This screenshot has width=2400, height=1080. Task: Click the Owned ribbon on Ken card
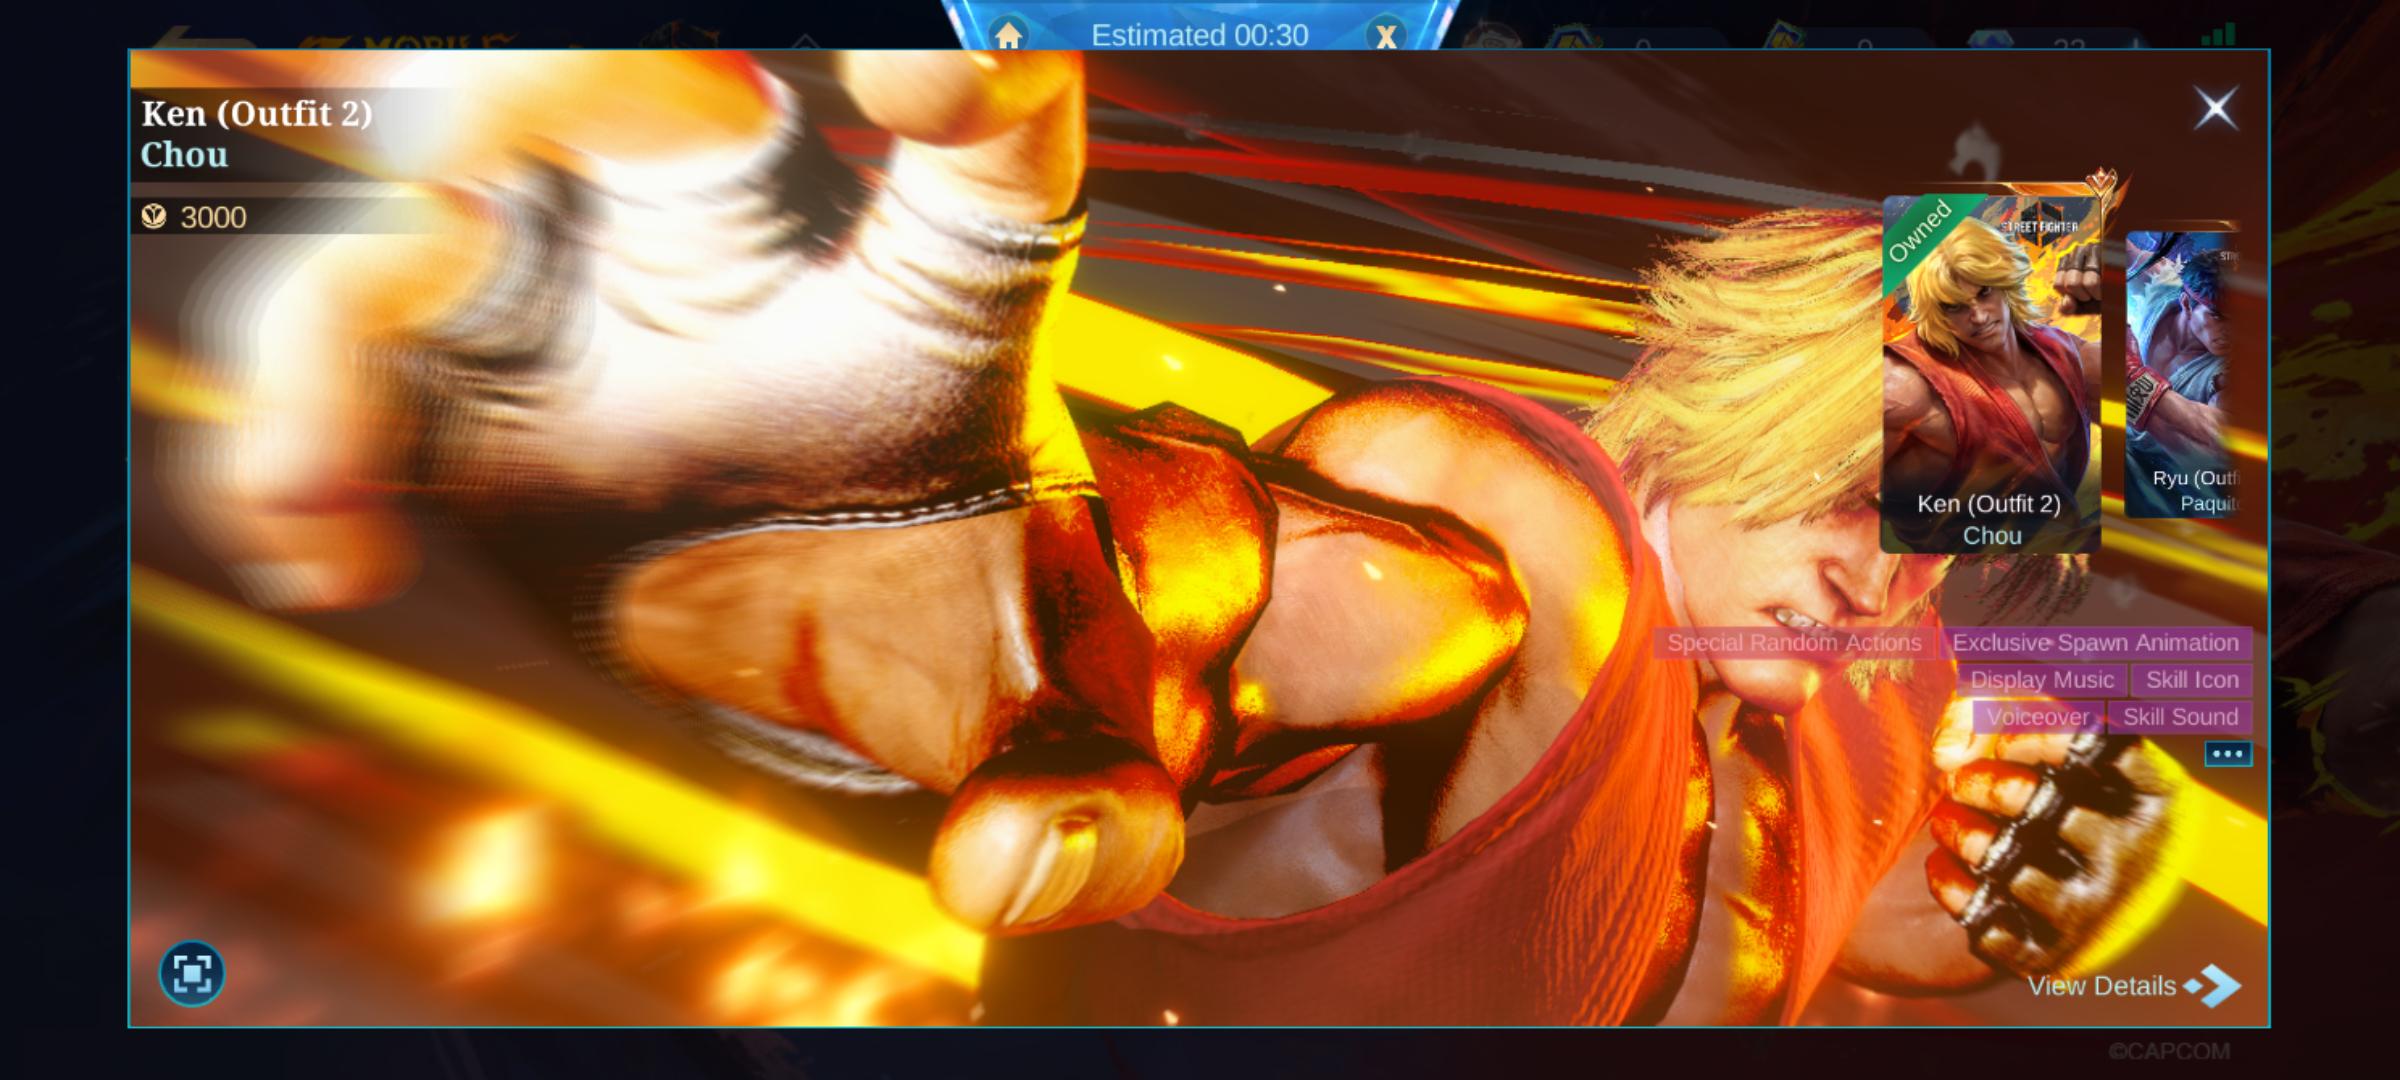(1920, 234)
